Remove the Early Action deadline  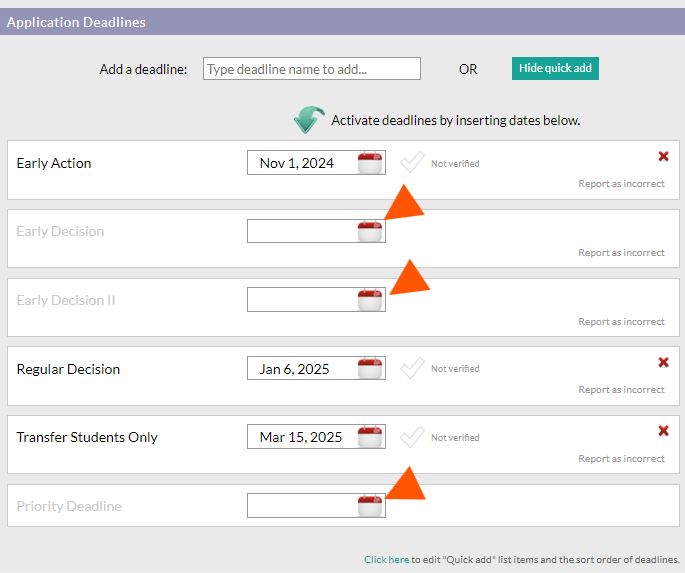663,156
